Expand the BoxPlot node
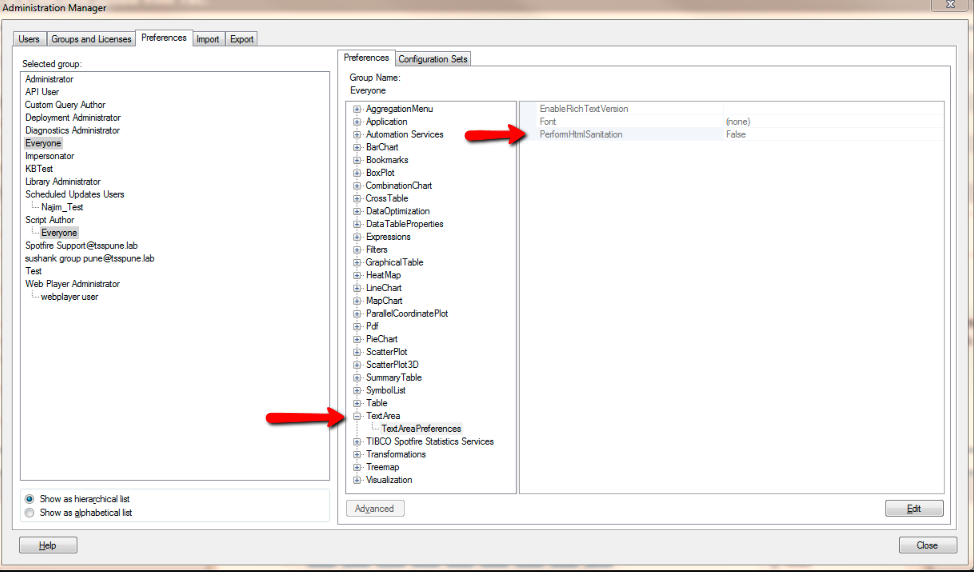 357,173
